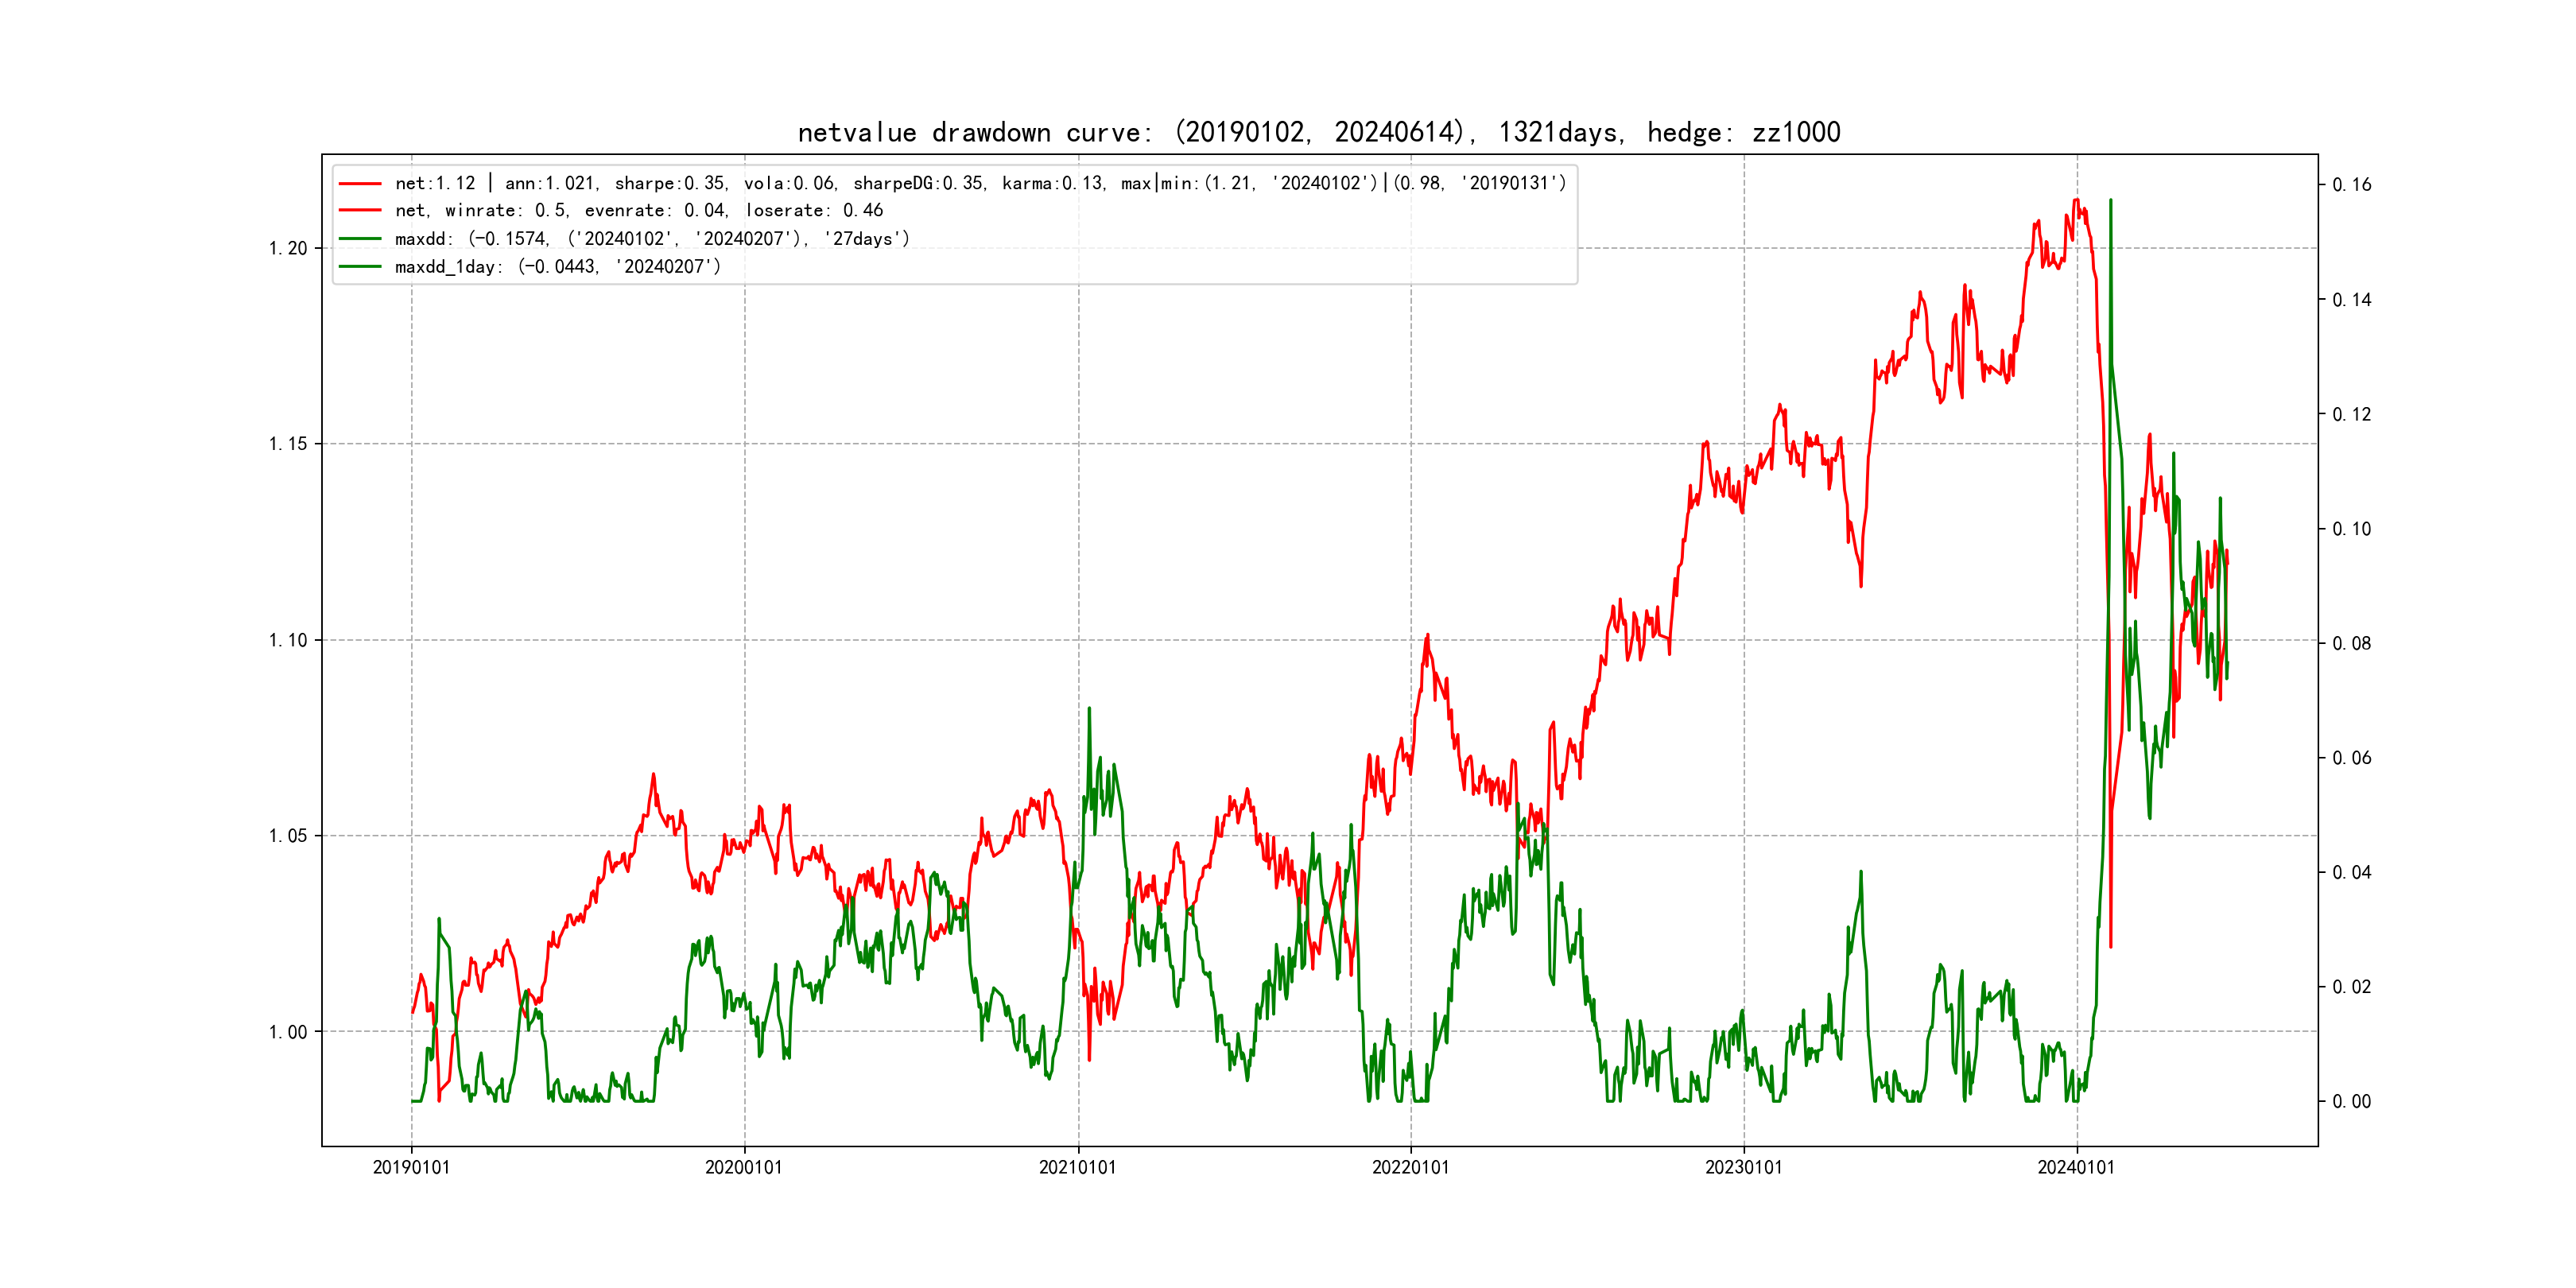This screenshot has height=1288, width=2576.
Task: Click the 0.16 right axis tick label
Action: point(2351,184)
